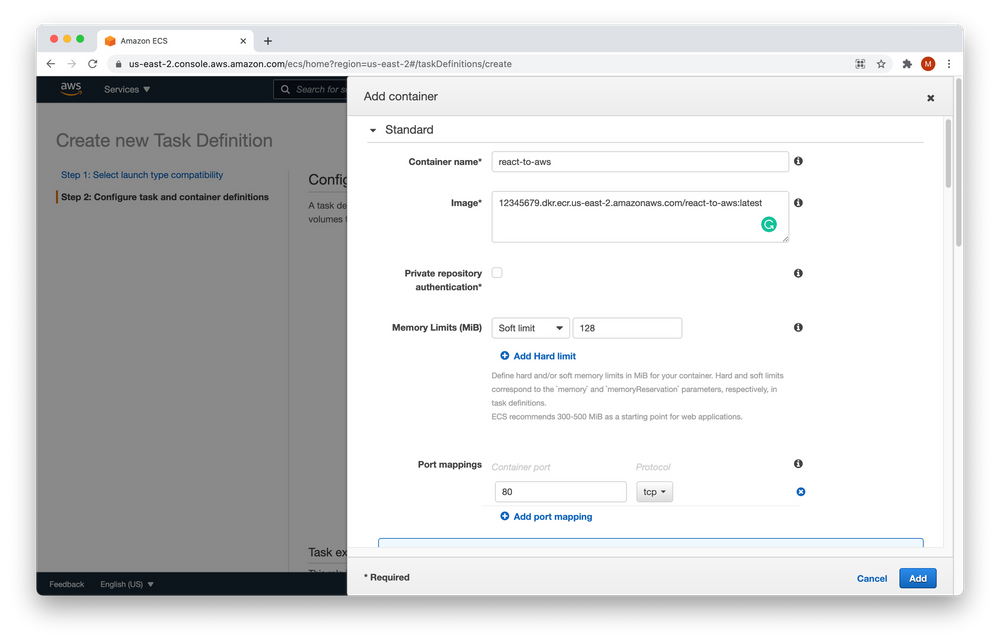Click the info icon beside Container name

[x=798, y=162]
